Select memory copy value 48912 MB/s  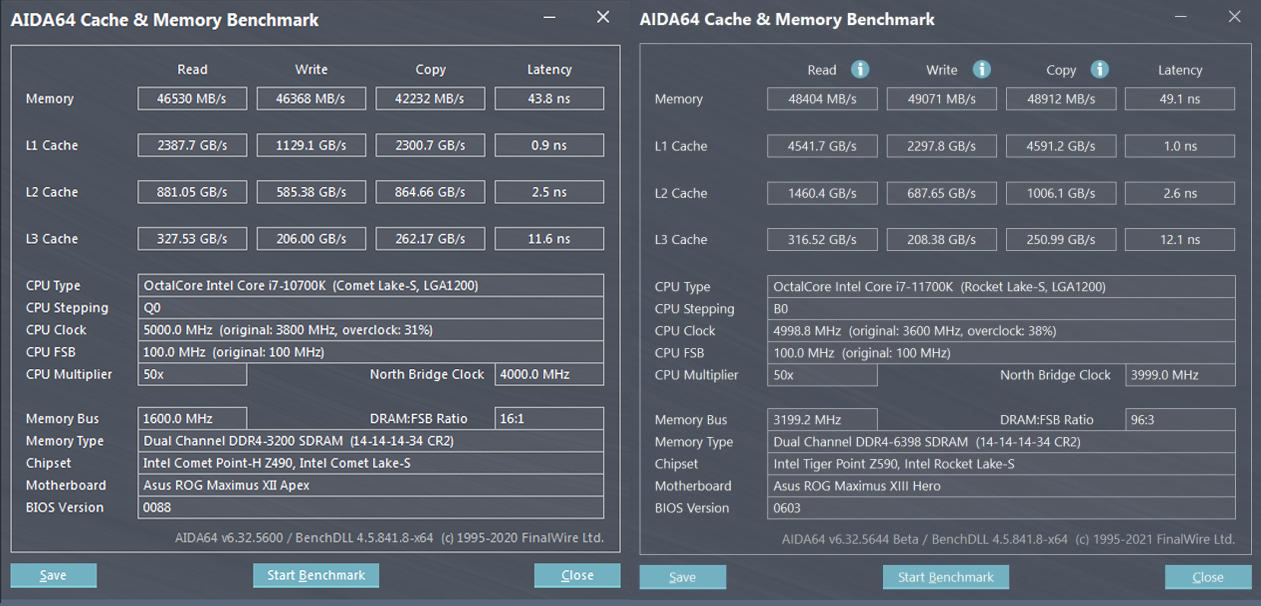pyautogui.click(x=1060, y=99)
